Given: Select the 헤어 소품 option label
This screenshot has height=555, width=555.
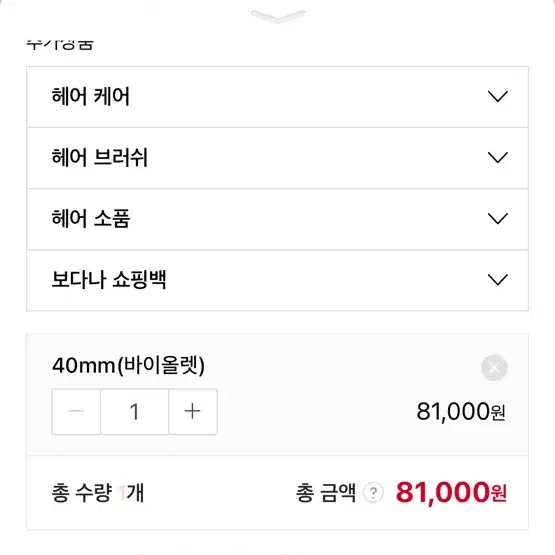Looking at the screenshot, I should click(91, 218).
